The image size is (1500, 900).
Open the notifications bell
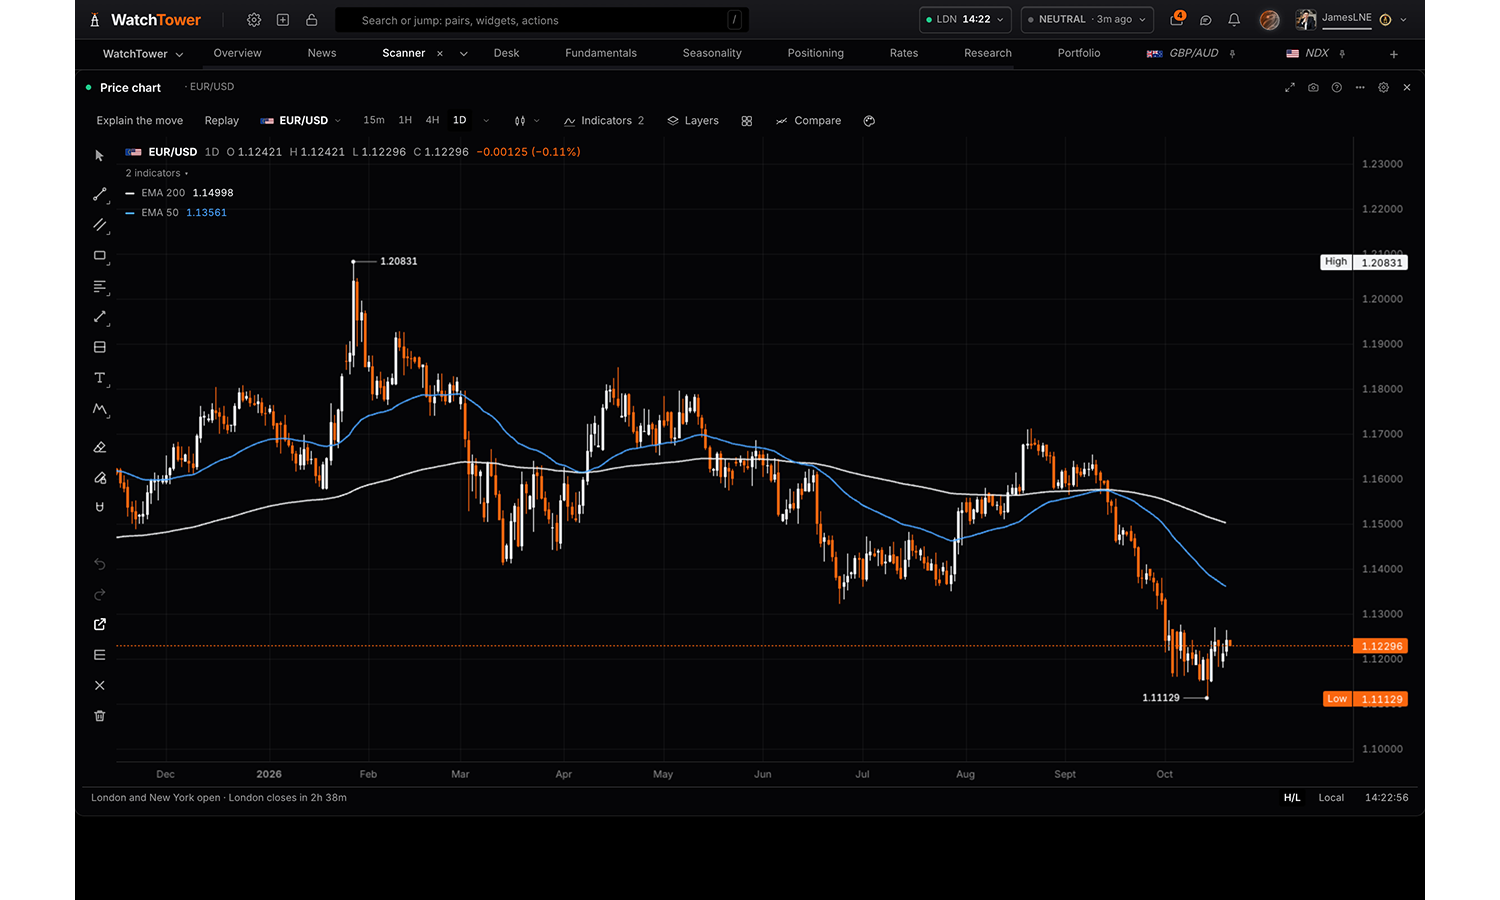[1234, 20]
